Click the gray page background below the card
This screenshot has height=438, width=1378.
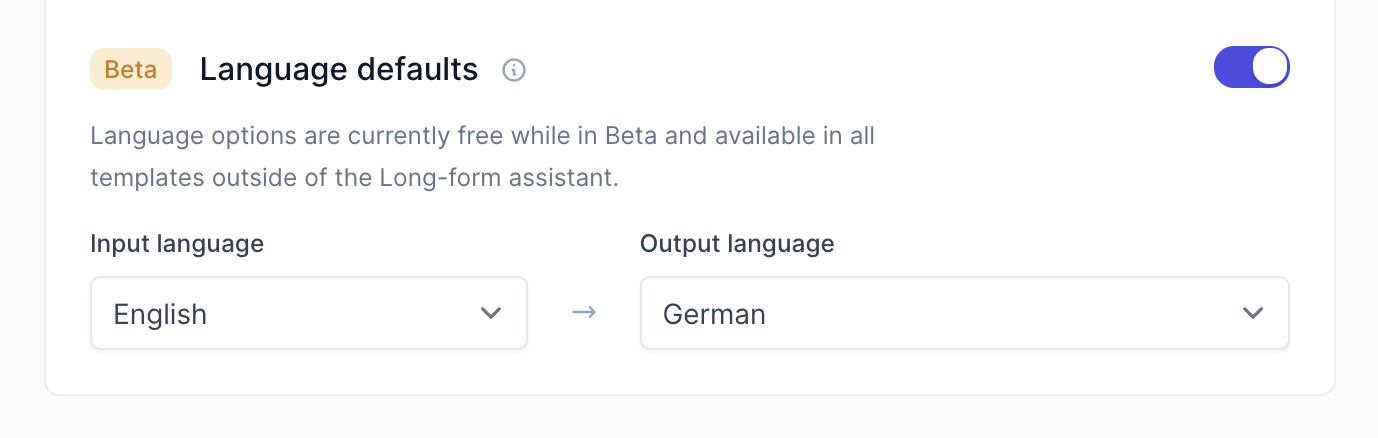coord(689,418)
